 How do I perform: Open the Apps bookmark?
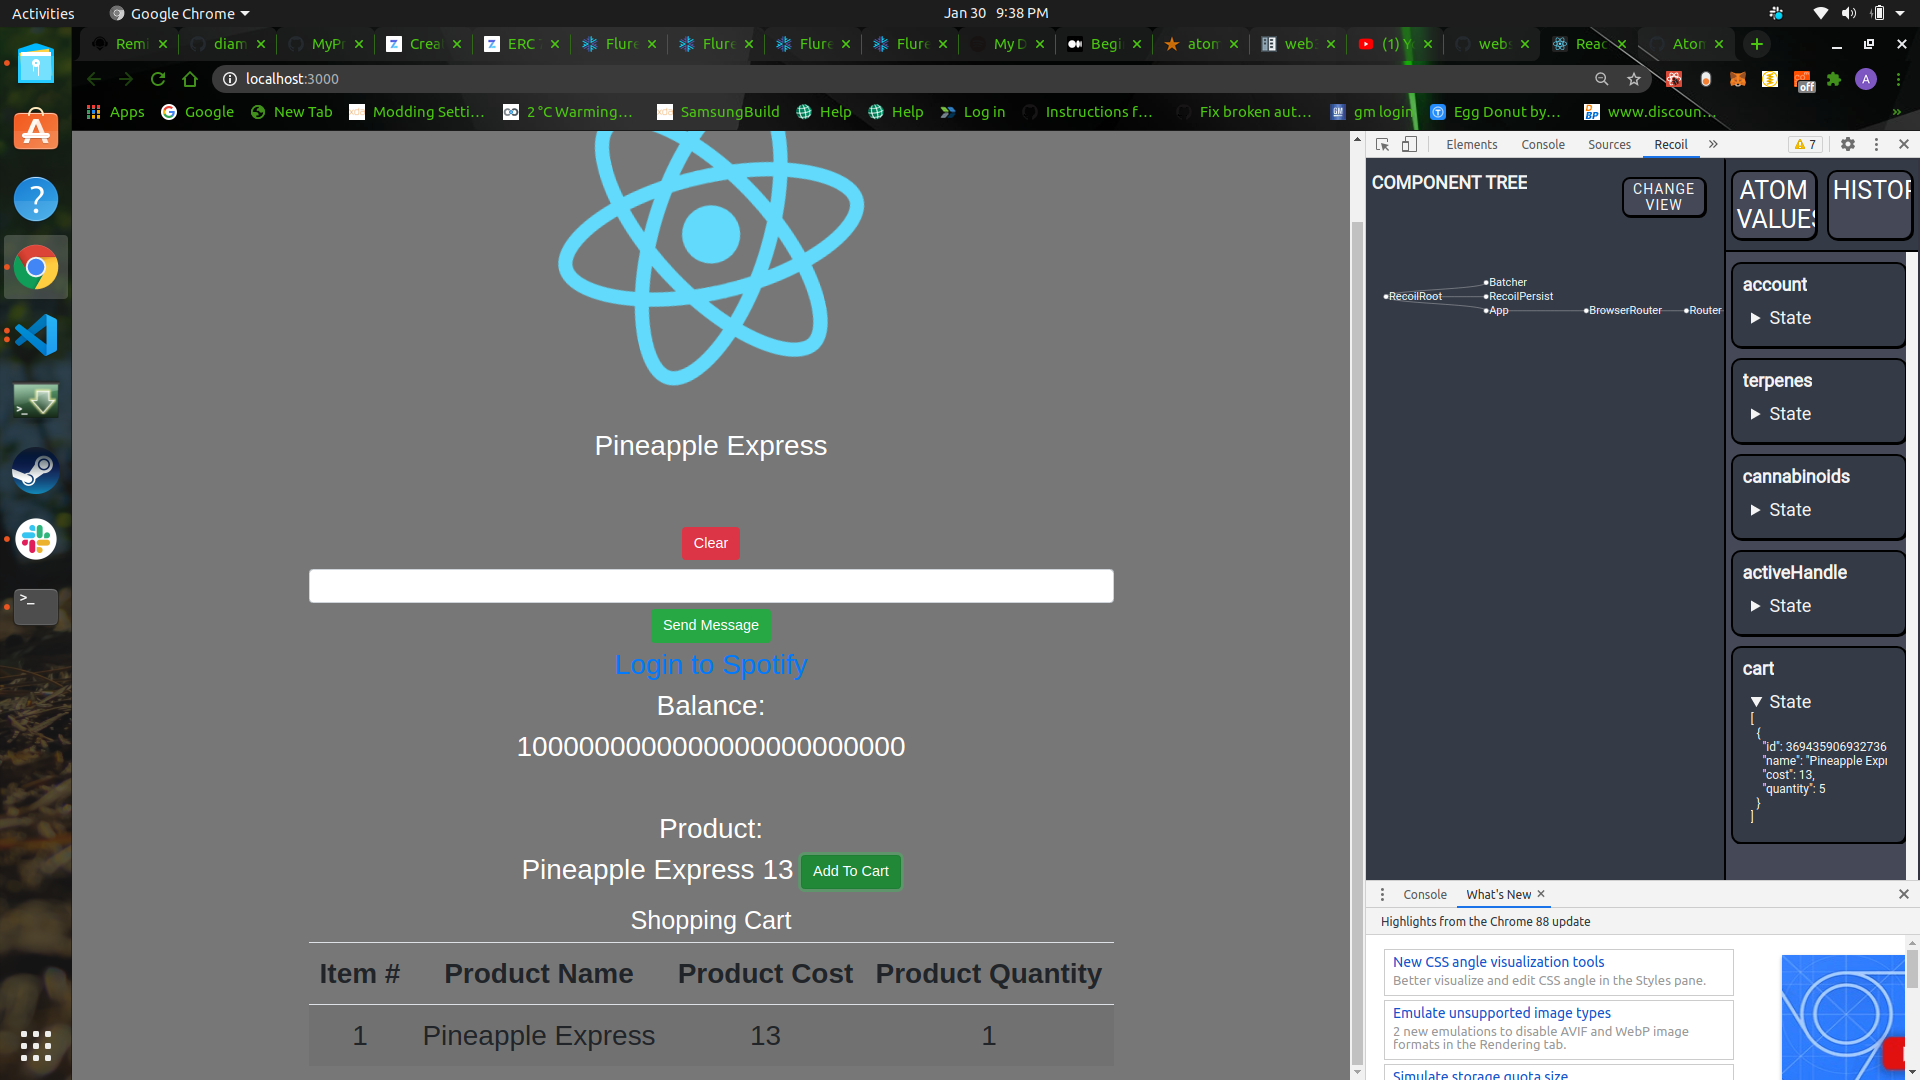click(116, 112)
